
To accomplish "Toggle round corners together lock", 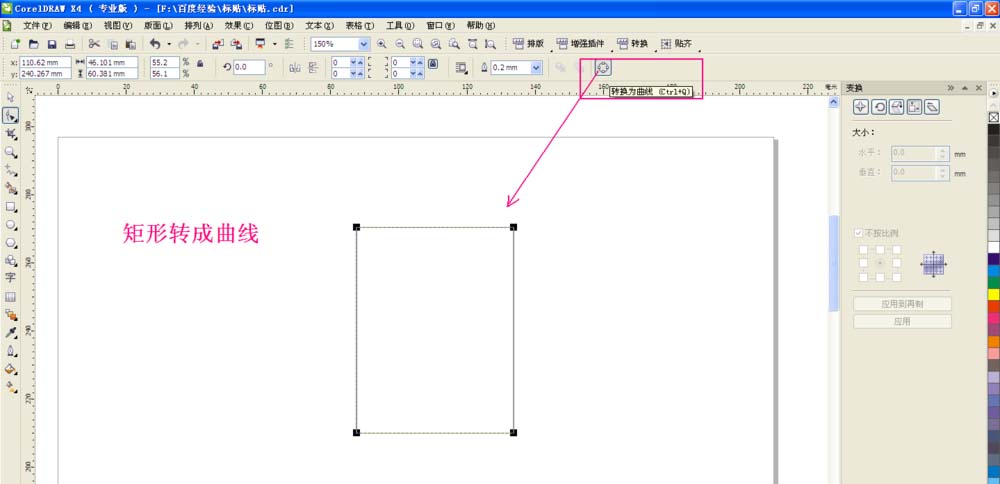I will [433, 64].
